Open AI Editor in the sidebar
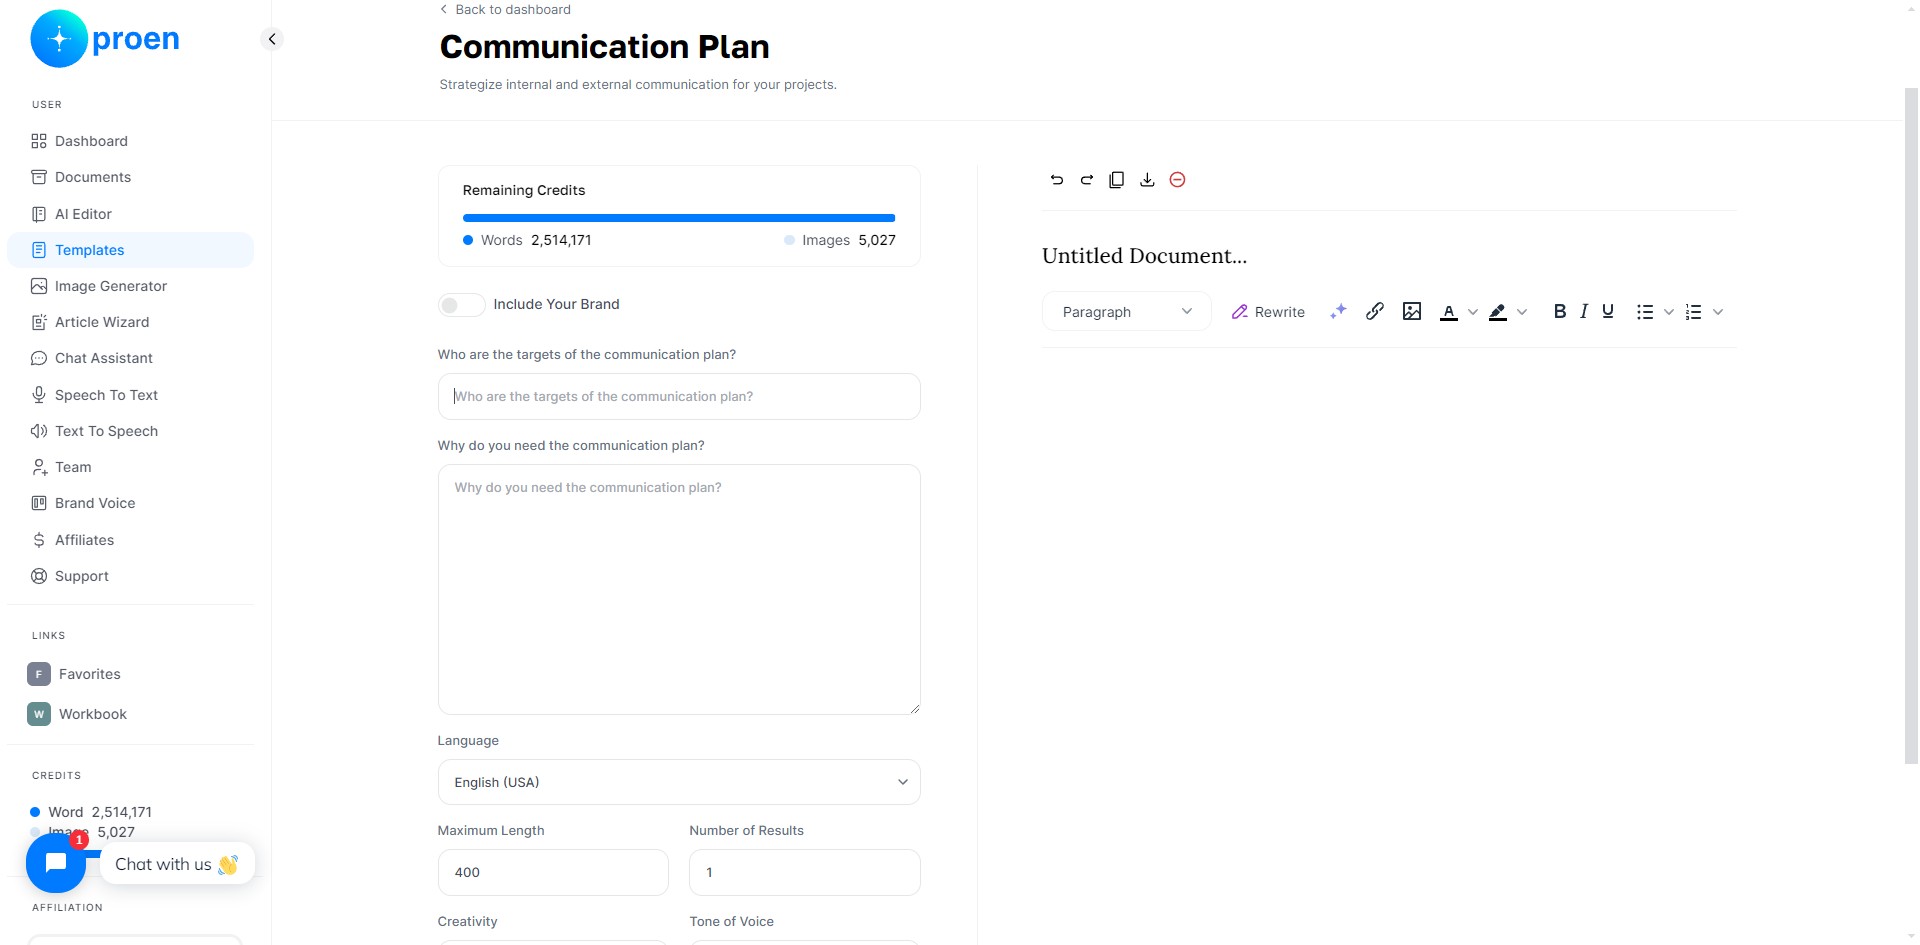The height and width of the screenshot is (945, 1920). tap(130, 214)
